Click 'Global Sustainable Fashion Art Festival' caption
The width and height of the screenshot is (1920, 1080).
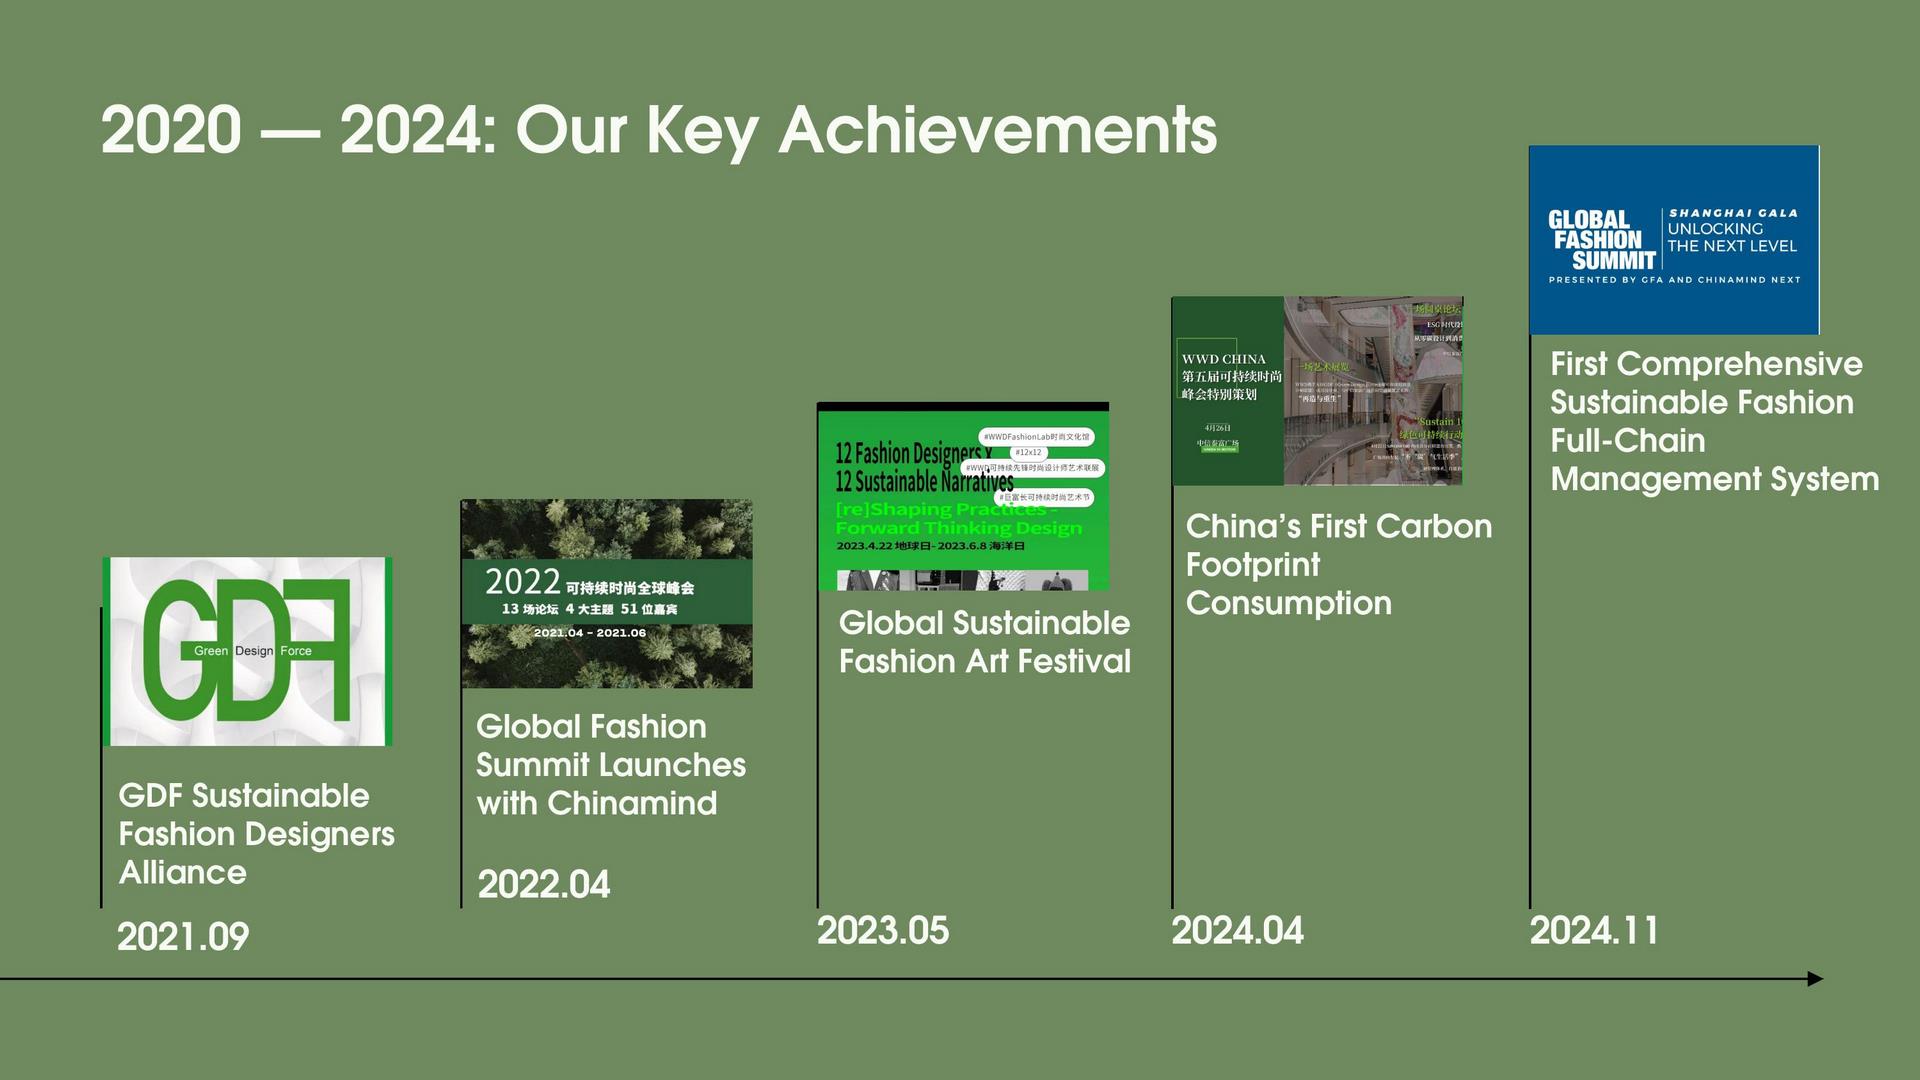985,642
